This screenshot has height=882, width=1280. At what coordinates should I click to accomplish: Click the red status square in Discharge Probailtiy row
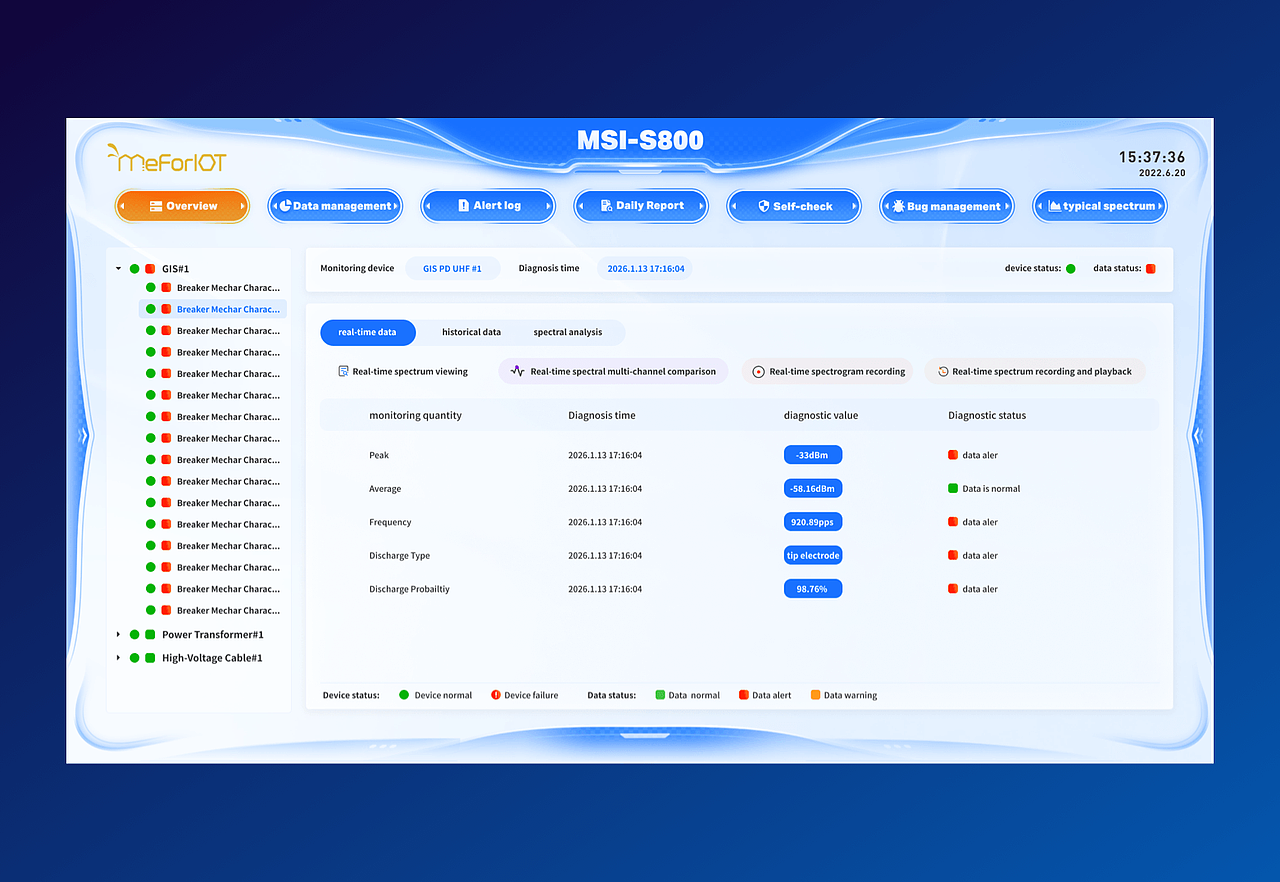(x=953, y=589)
